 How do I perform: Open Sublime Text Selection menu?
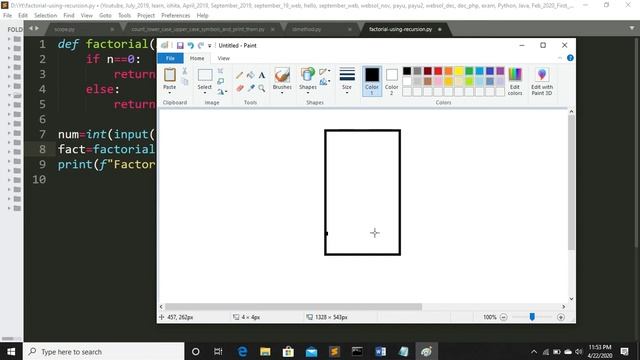(x=45, y=16)
